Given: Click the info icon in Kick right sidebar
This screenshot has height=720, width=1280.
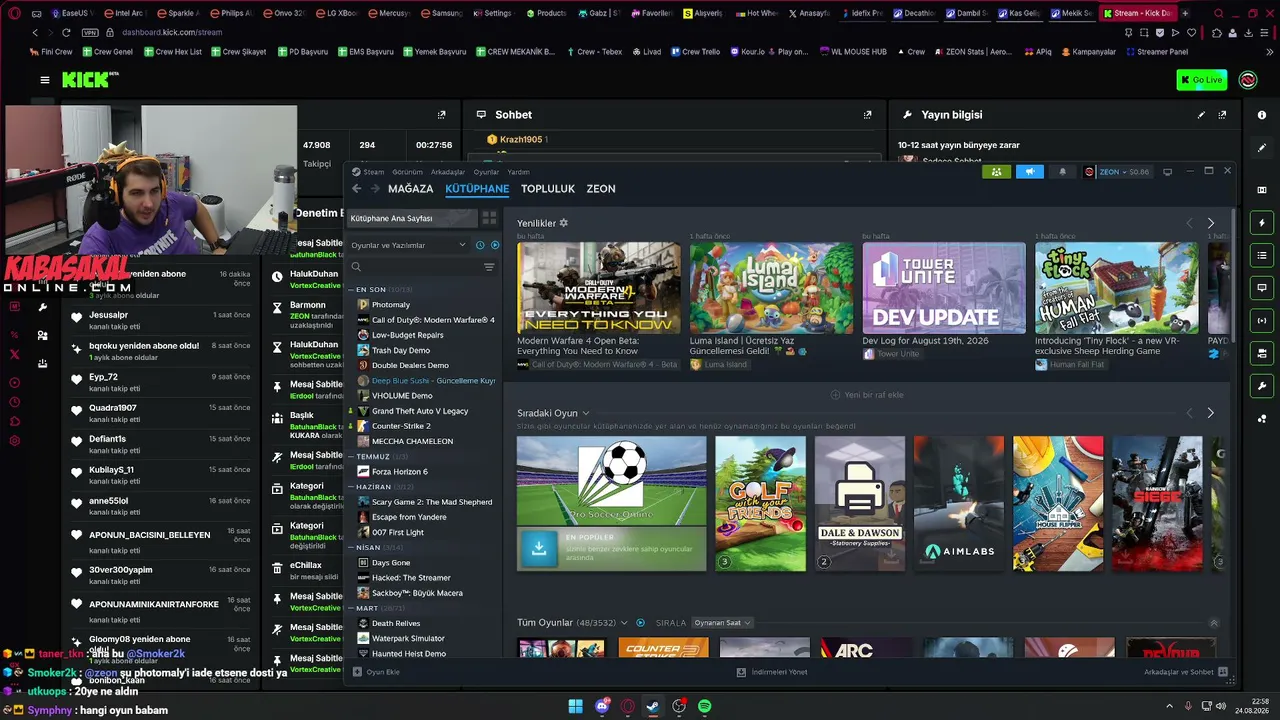Looking at the screenshot, I should pyautogui.click(x=1262, y=115).
